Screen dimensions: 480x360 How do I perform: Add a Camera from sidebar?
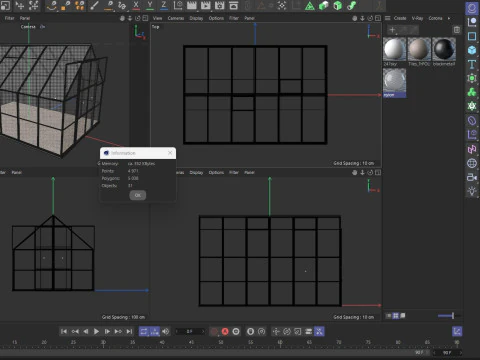coord(472,177)
